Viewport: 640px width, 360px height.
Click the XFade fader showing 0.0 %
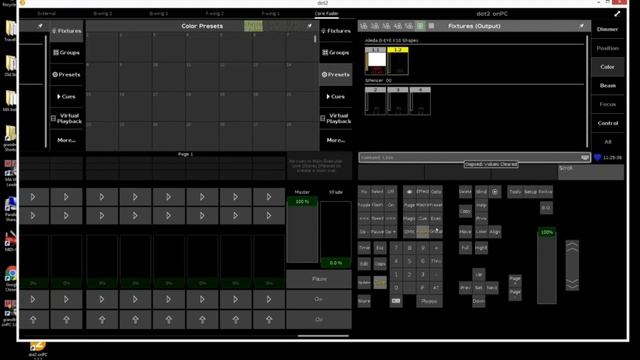[336, 235]
